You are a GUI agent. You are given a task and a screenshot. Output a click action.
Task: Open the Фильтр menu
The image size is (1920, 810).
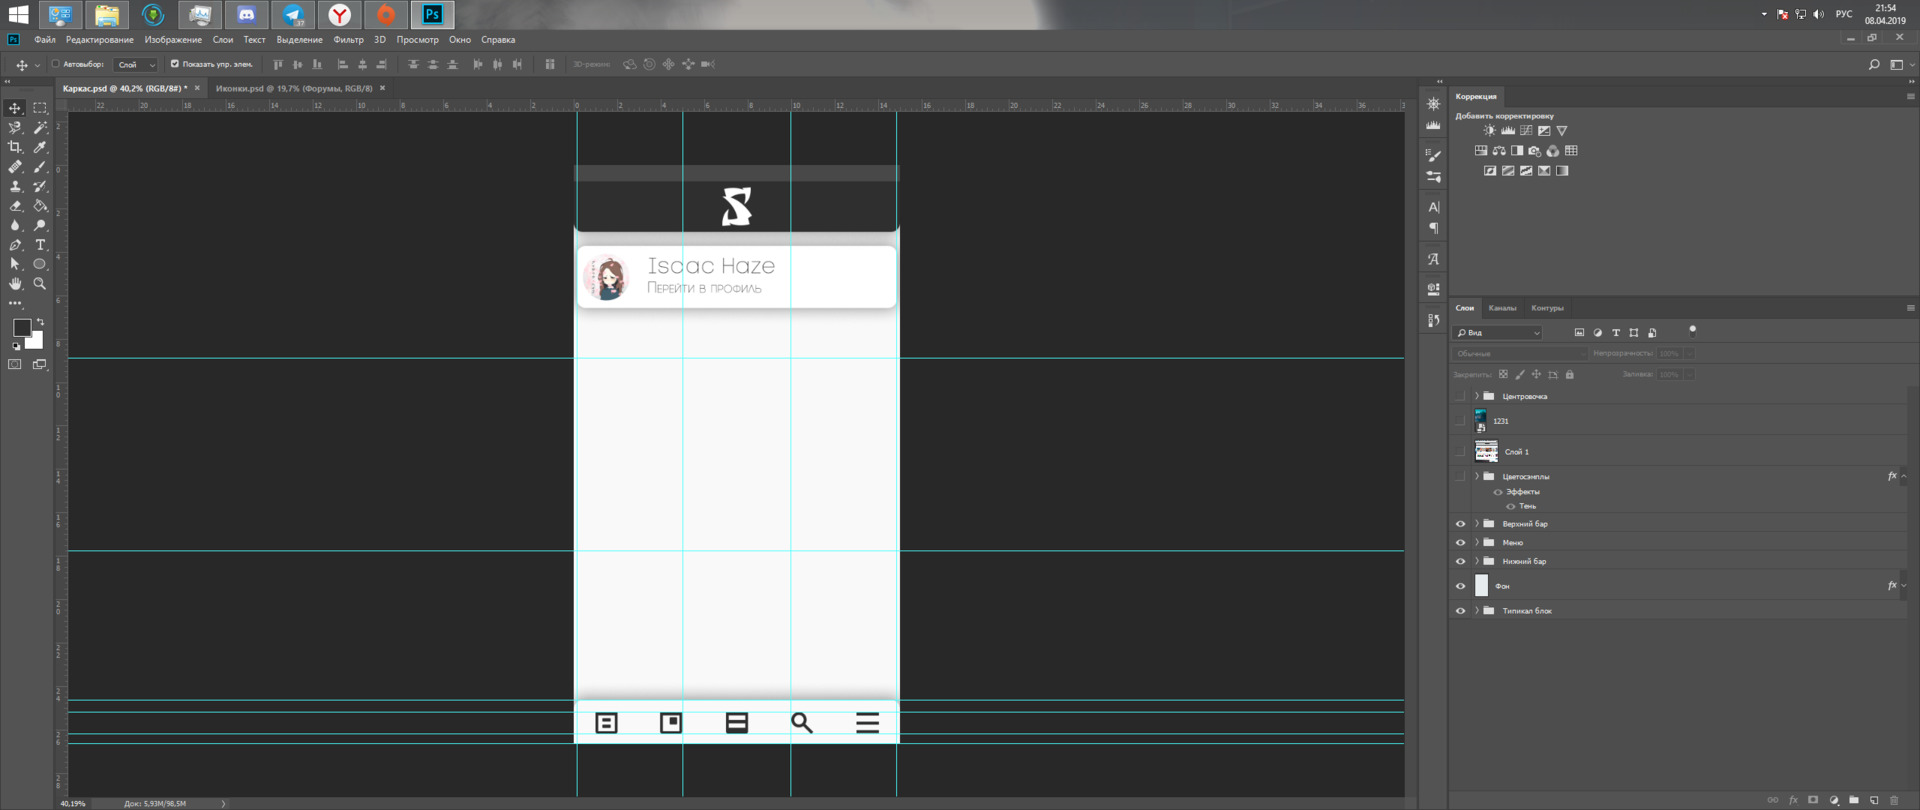click(x=348, y=40)
